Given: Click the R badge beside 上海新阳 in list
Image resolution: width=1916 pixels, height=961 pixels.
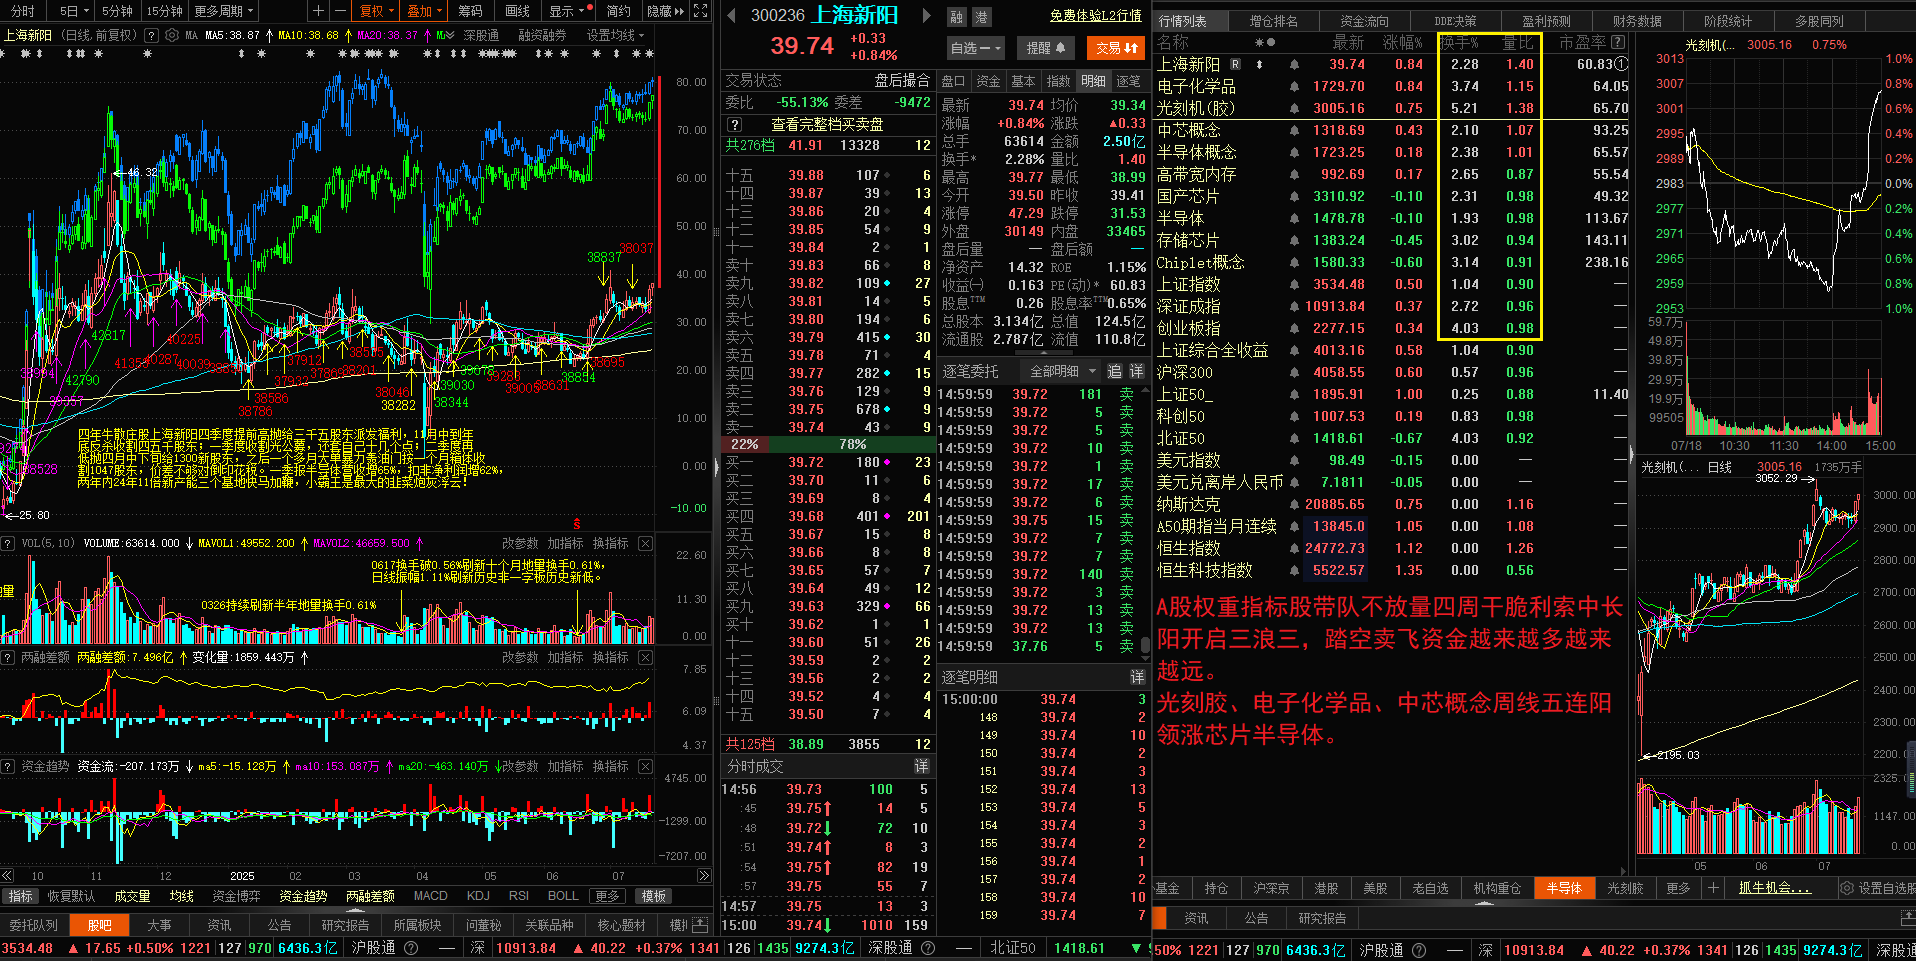Looking at the screenshot, I should tap(1235, 64).
